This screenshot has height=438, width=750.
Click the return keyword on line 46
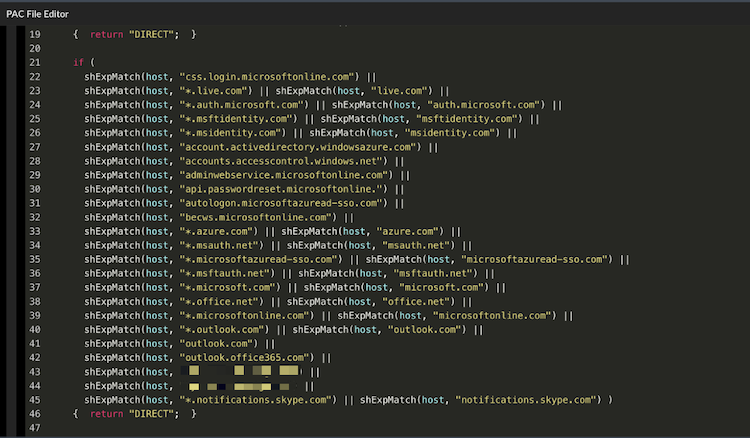tap(106, 414)
